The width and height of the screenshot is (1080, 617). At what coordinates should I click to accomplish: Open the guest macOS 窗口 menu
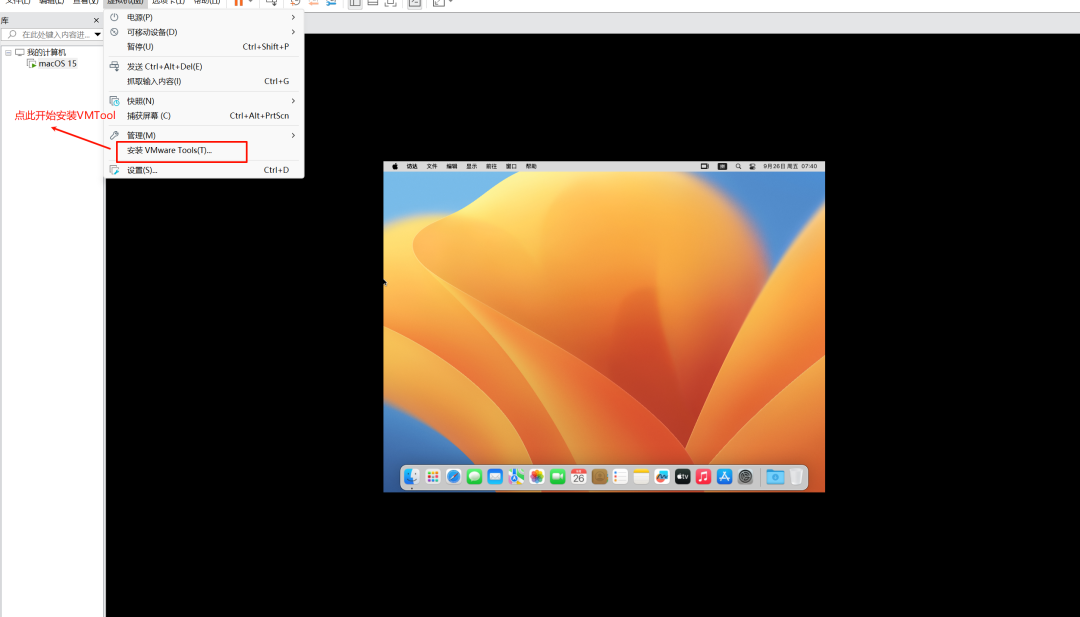[512, 166]
